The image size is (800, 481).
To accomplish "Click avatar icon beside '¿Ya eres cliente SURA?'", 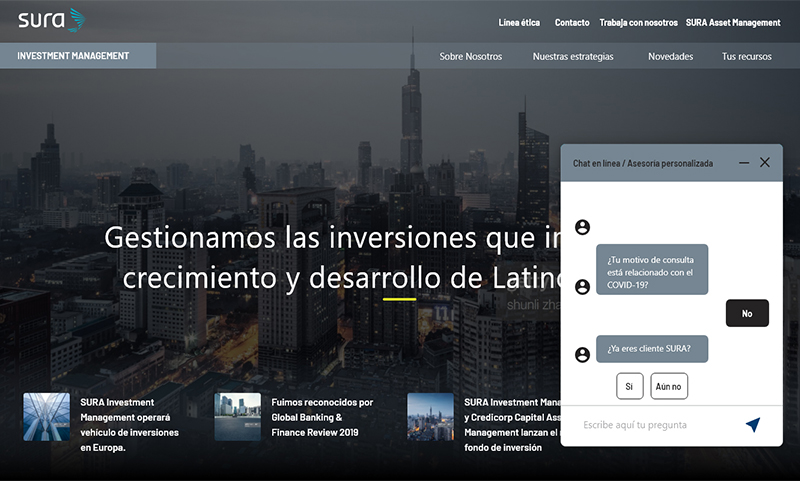I will 582,355.
